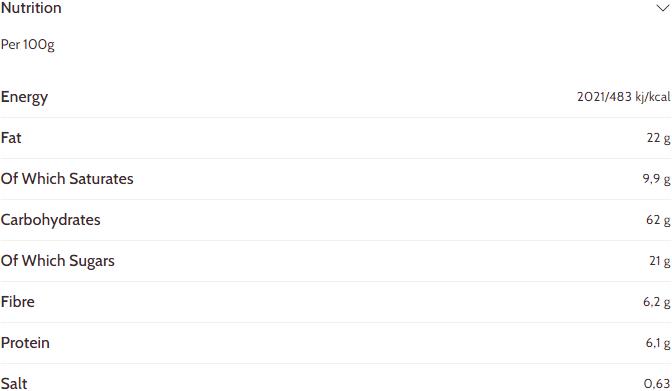Collapse the Nutrition section using the chevron
The image size is (672, 391).
coord(663,8)
